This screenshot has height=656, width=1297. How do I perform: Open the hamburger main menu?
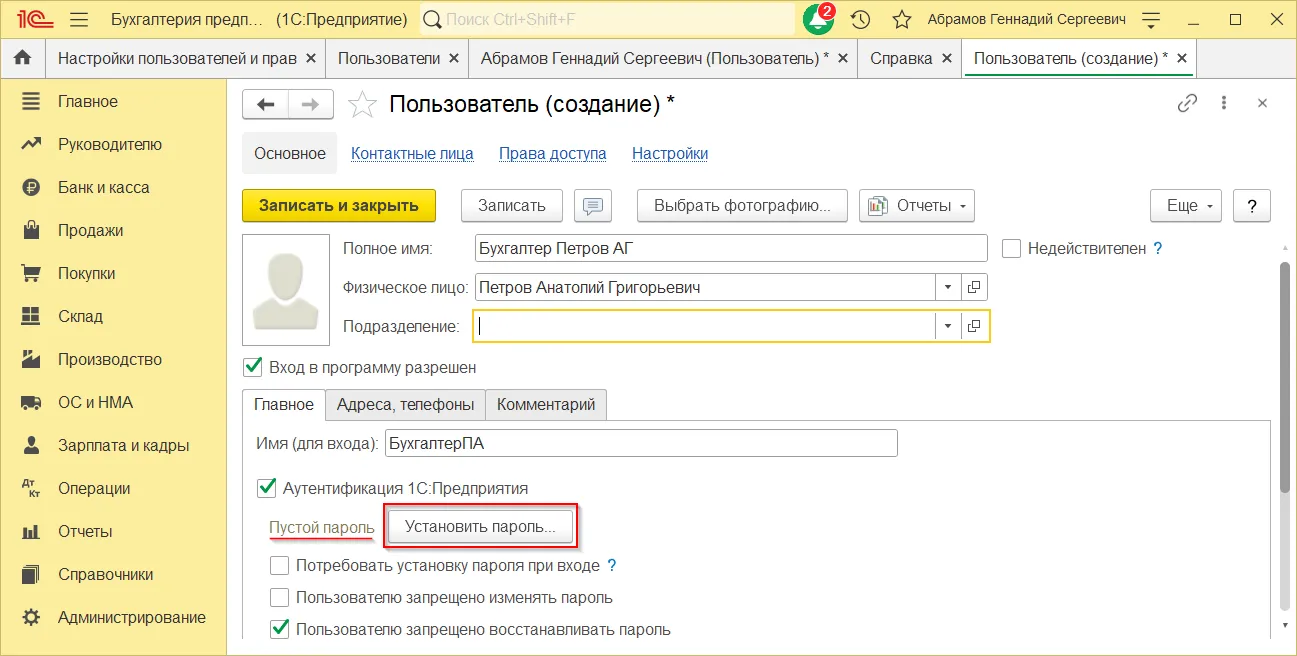(80, 19)
